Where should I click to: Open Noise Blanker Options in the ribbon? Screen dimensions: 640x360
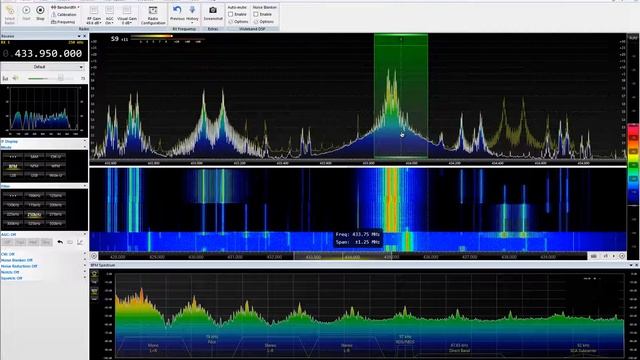[x=264, y=22]
